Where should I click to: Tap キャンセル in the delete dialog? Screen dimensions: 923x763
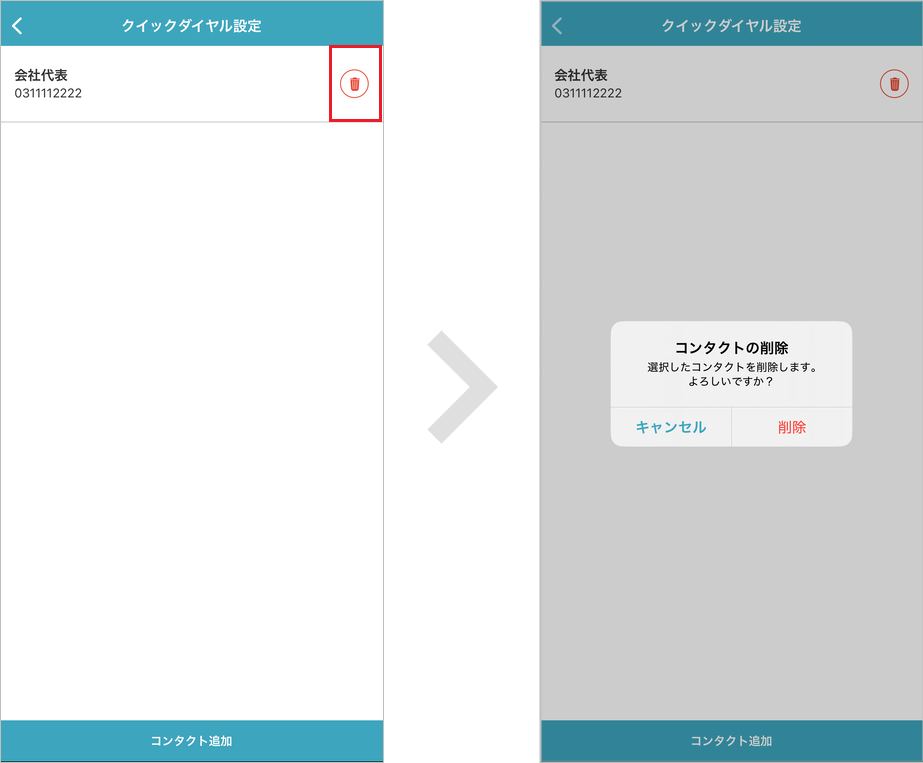671,427
